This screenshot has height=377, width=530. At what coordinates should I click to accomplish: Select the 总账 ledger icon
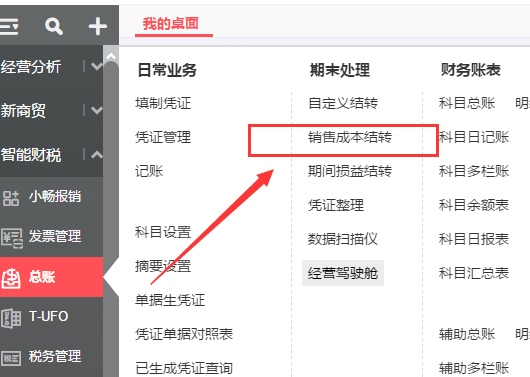click(11, 278)
